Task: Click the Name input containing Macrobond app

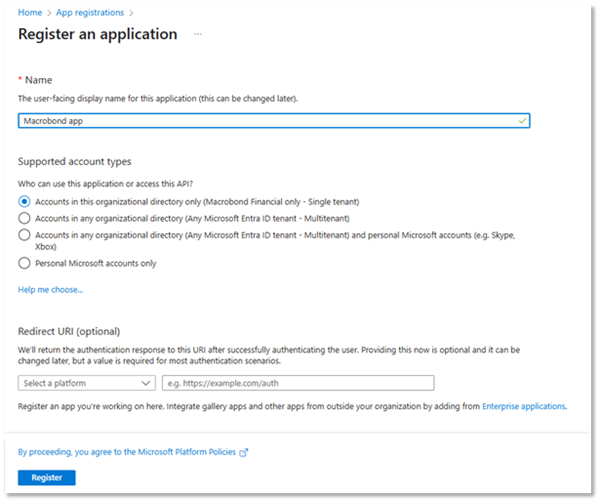Action: [274, 121]
